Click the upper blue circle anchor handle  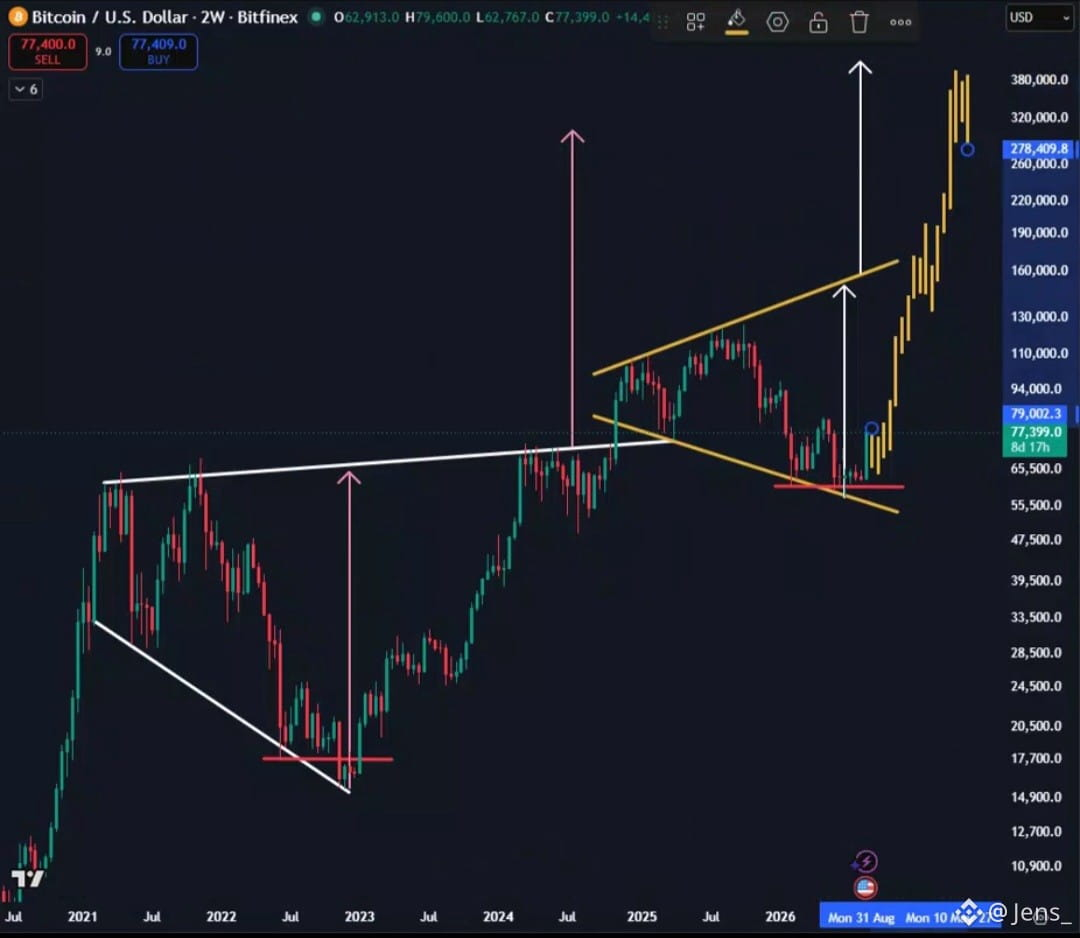tap(968, 149)
